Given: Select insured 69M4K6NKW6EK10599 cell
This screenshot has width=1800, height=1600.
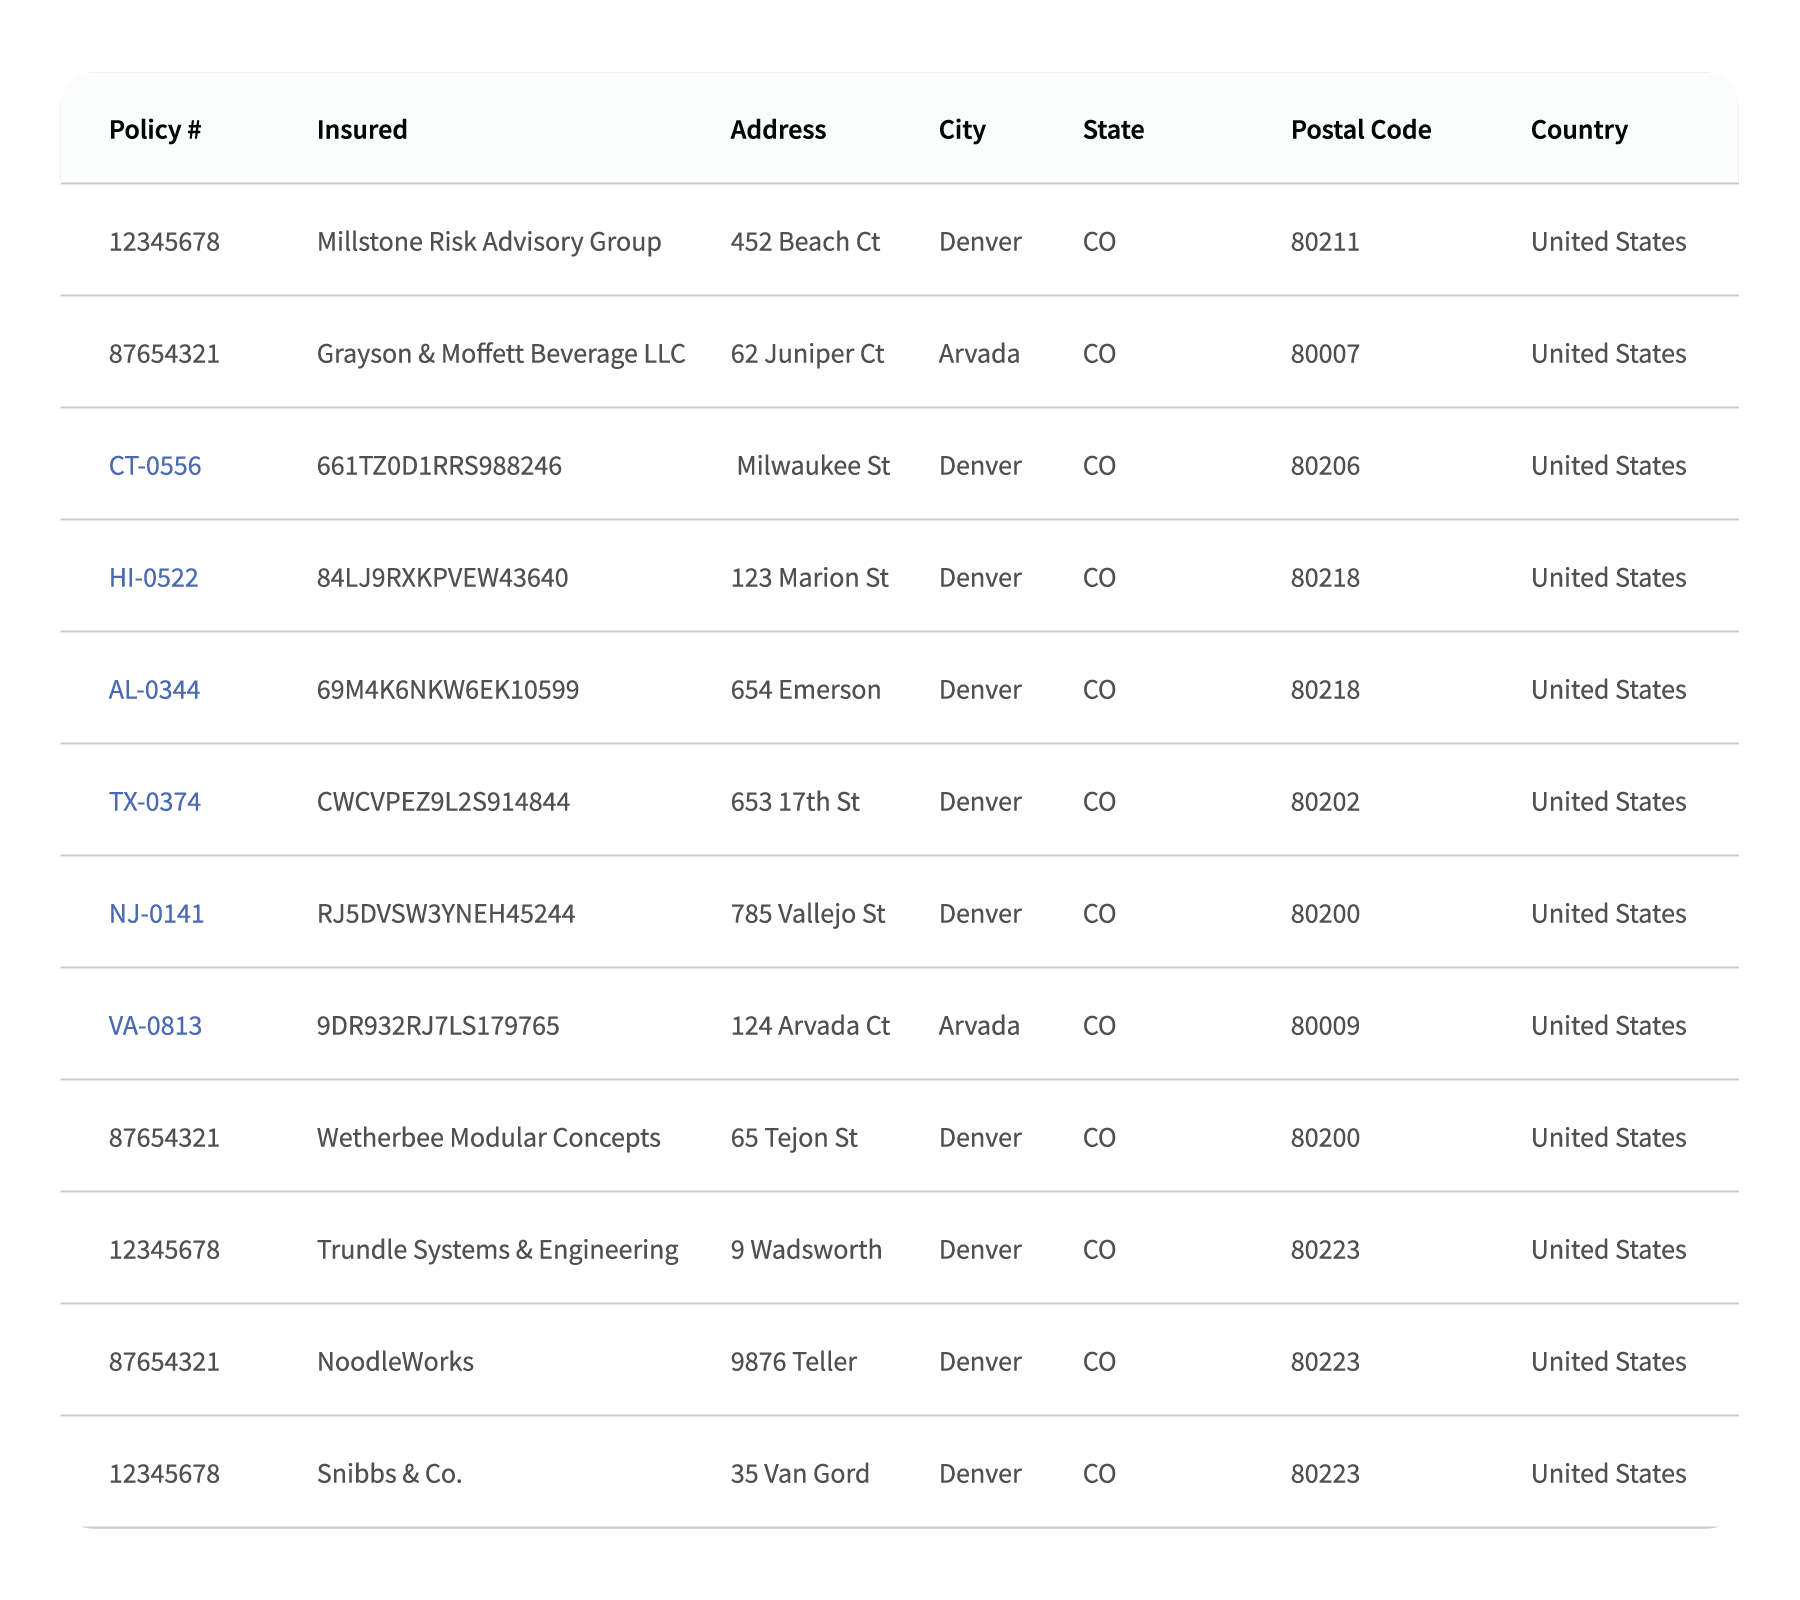Looking at the screenshot, I should pyautogui.click(x=448, y=689).
